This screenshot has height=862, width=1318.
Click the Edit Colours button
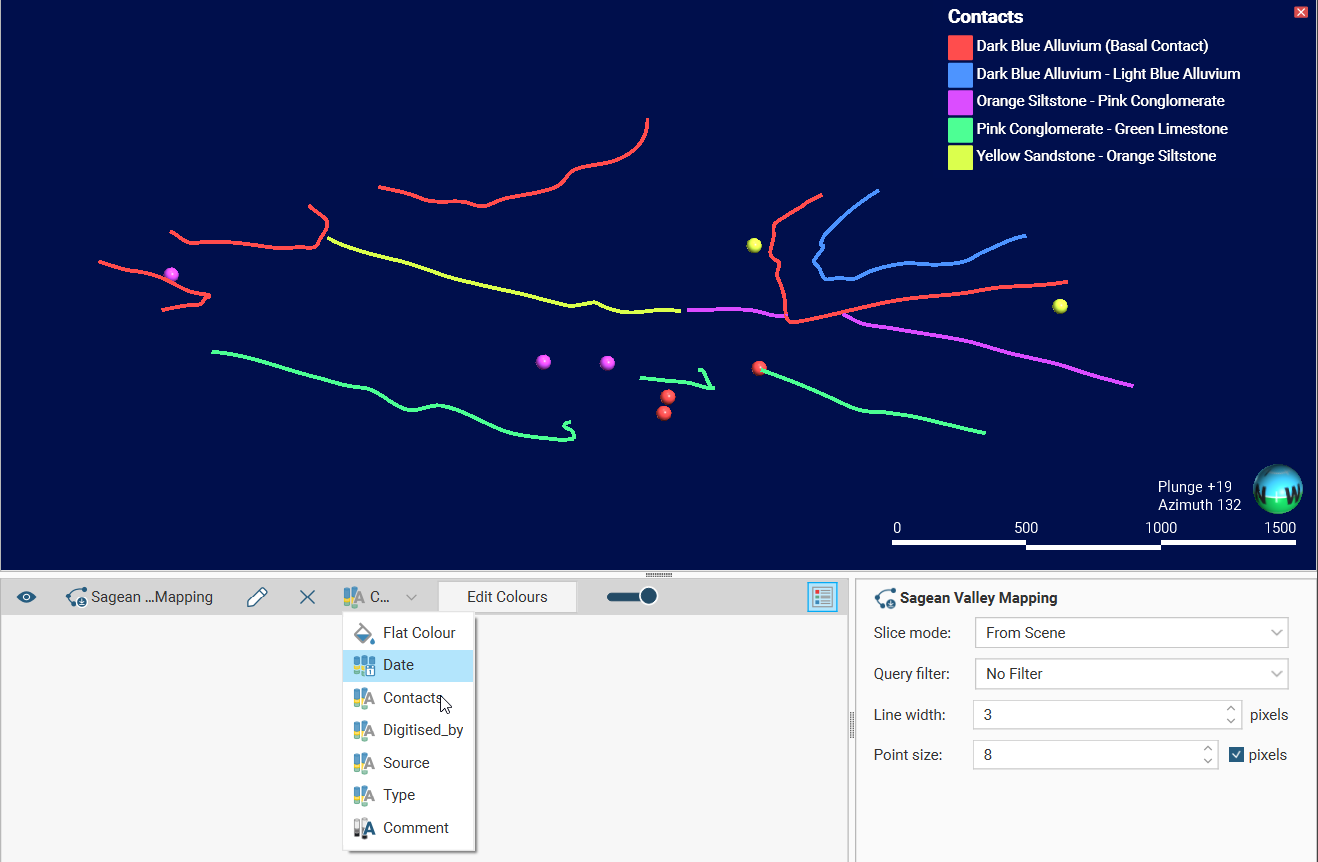click(x=507, y=597)
